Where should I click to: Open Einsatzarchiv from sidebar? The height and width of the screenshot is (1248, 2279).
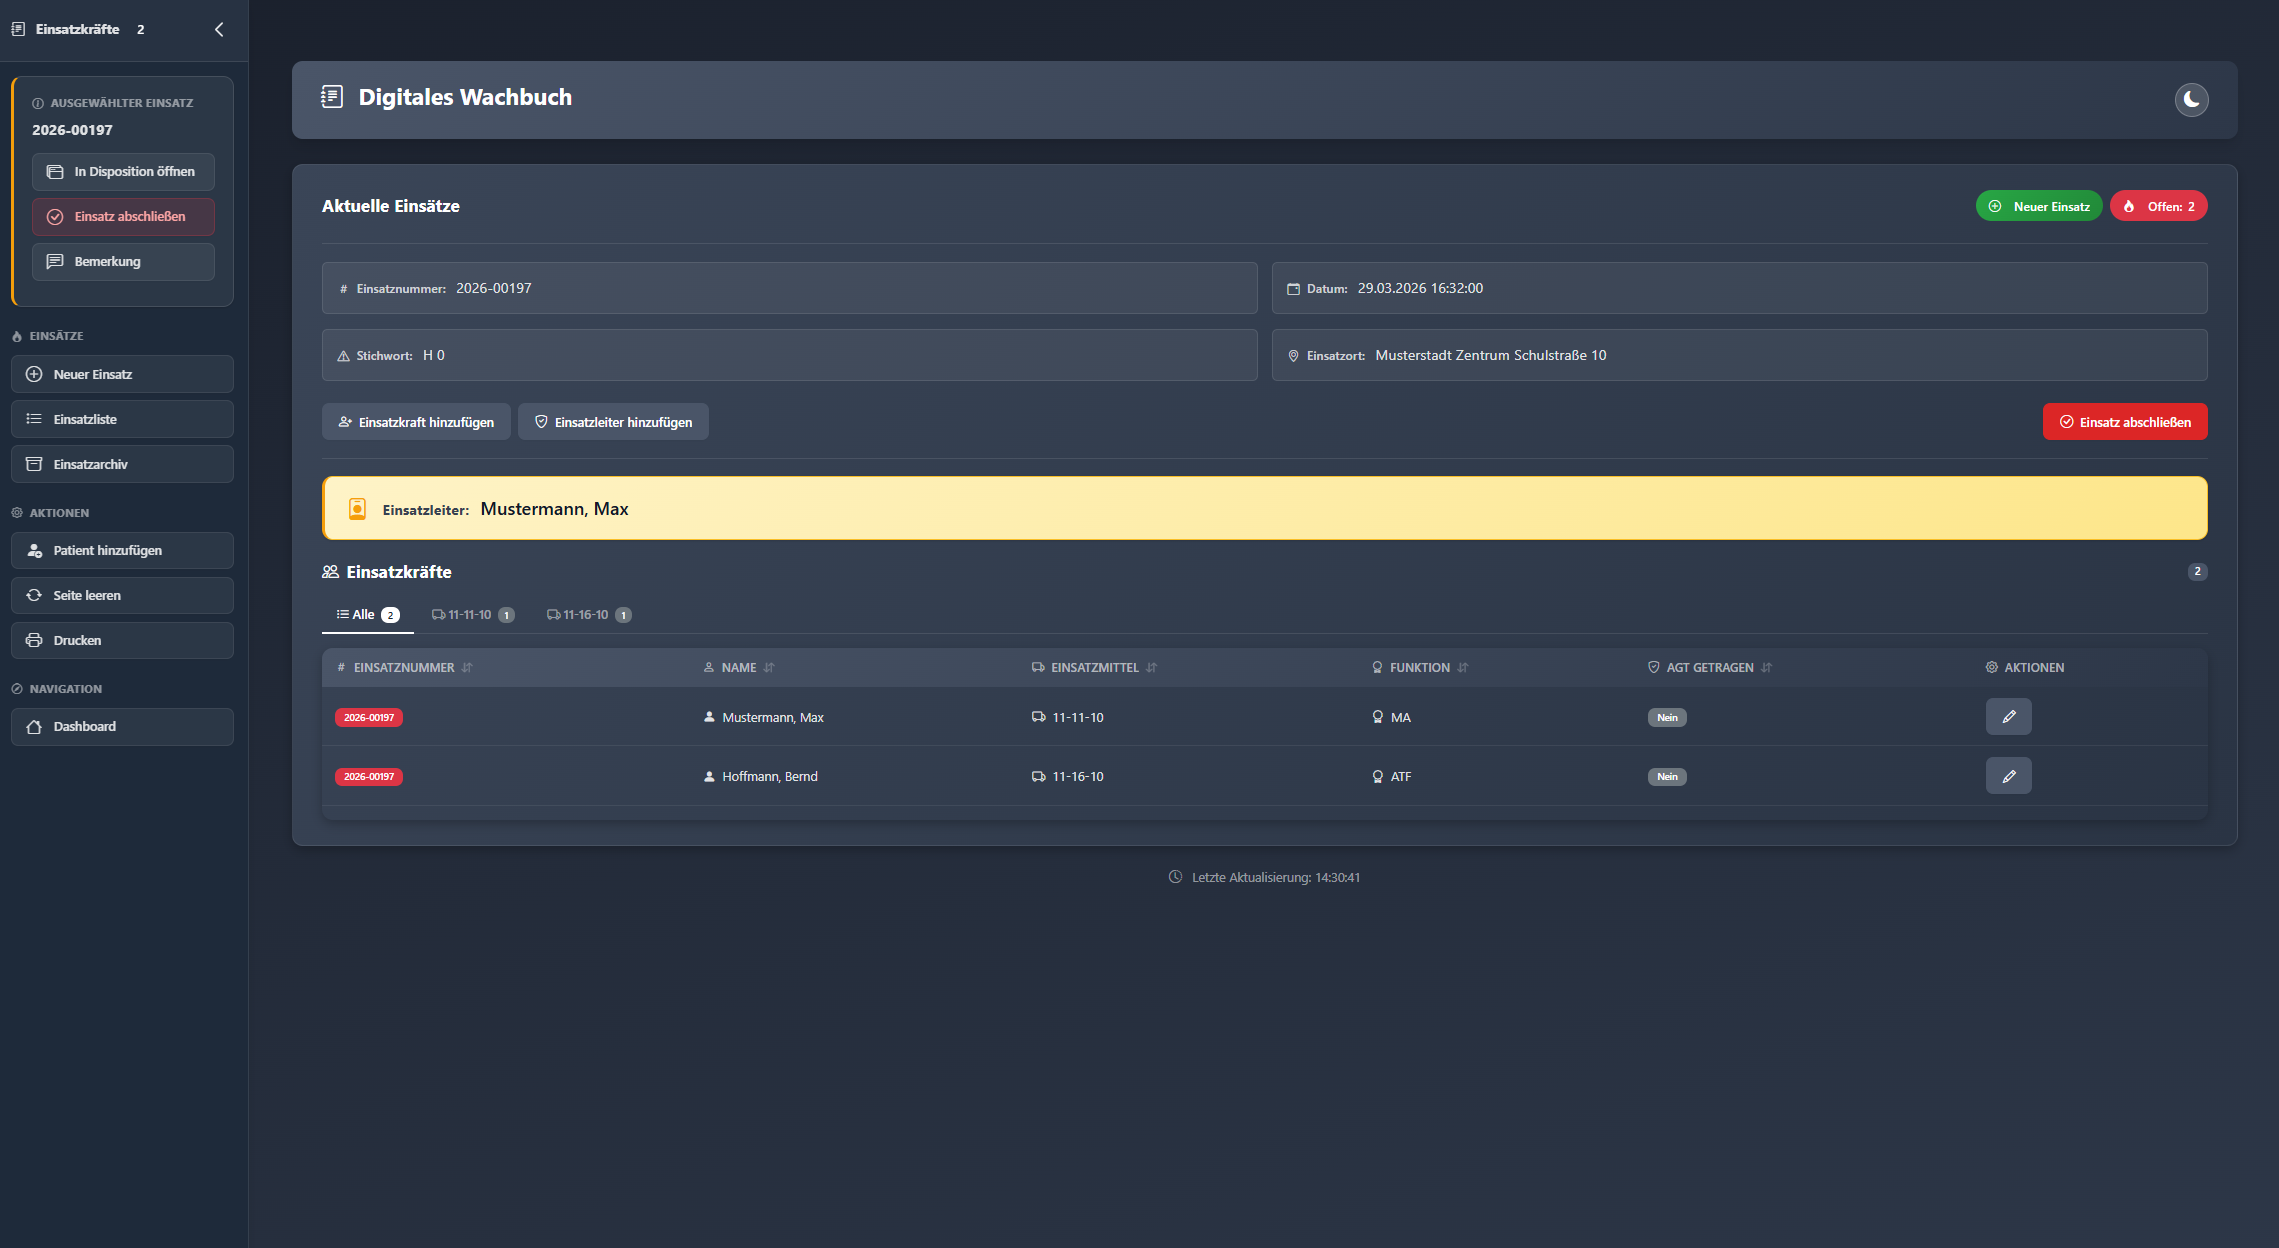(x=122, y=464)
